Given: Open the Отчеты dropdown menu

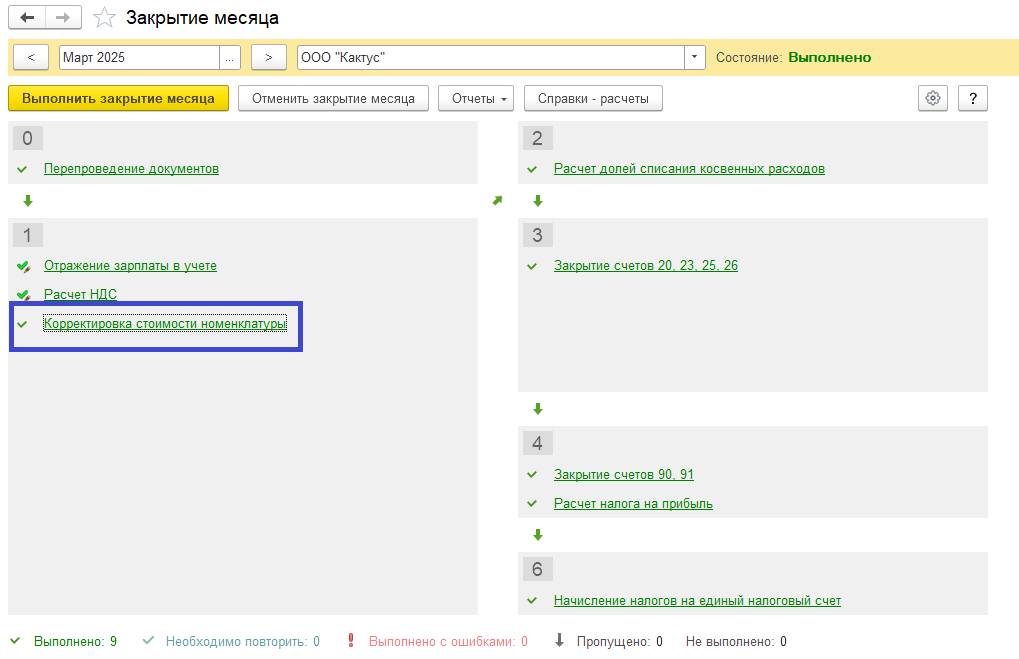Looking at the screenshot, I should 476,98.
